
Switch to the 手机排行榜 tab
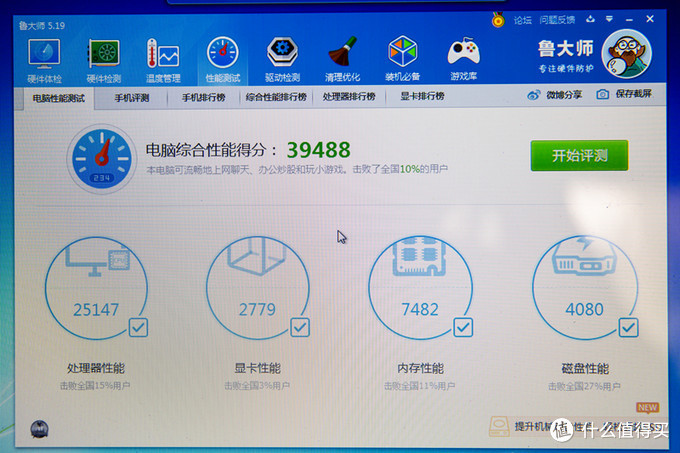(203, 98)
